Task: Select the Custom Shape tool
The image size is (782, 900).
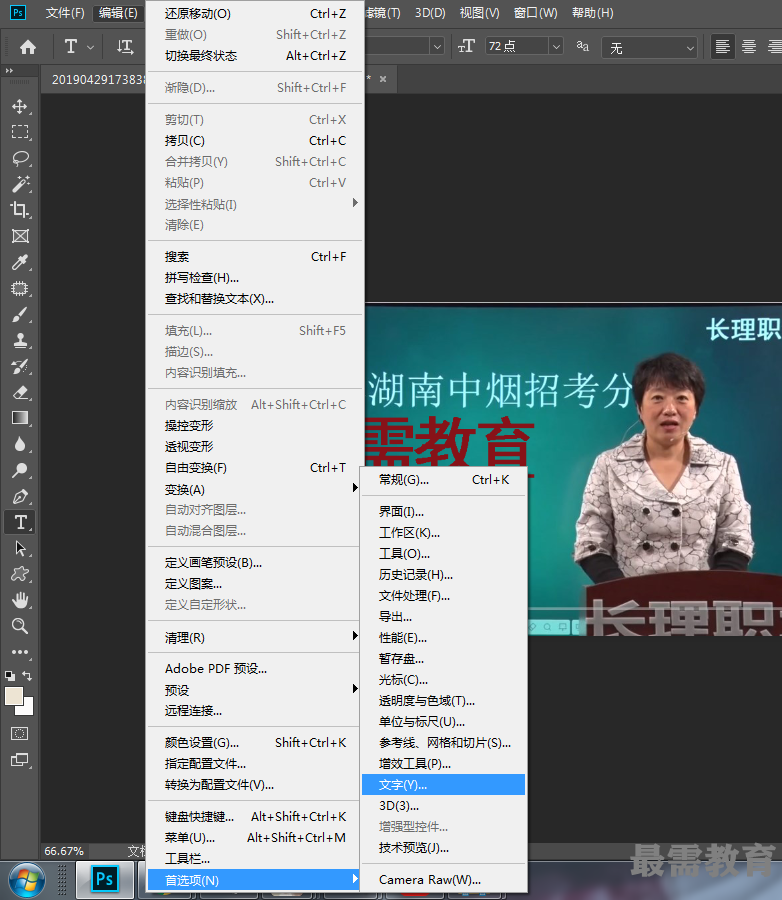Action: [20, 574]
